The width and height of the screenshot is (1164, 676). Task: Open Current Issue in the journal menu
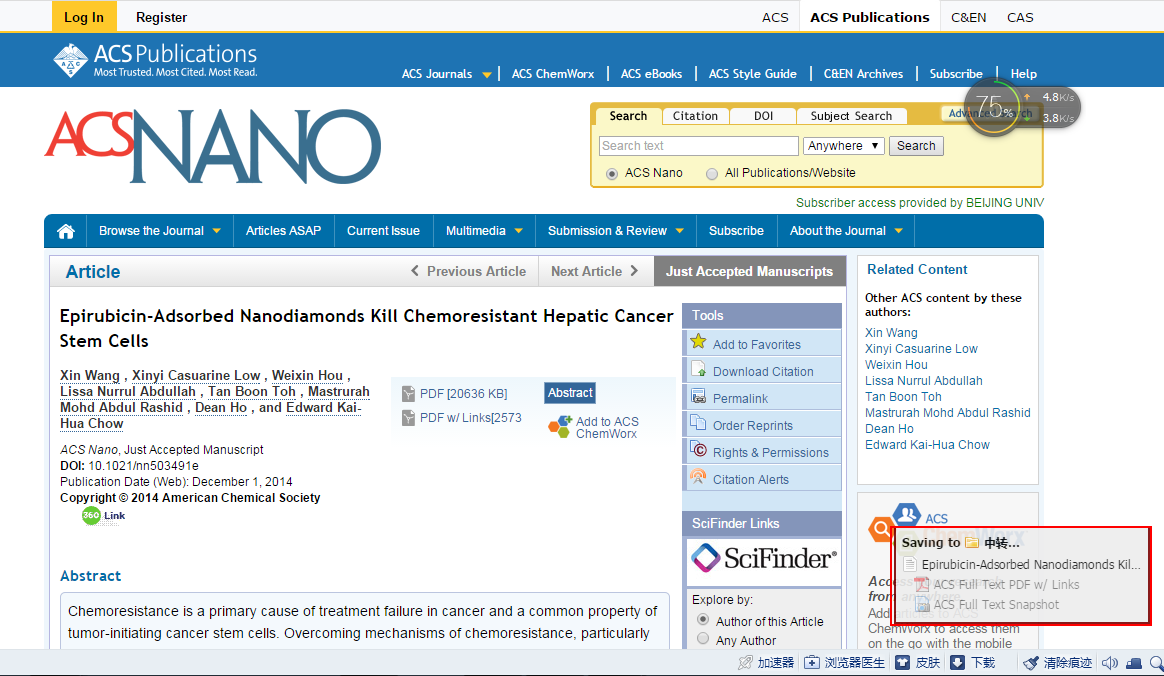click(x=383, y=231)
